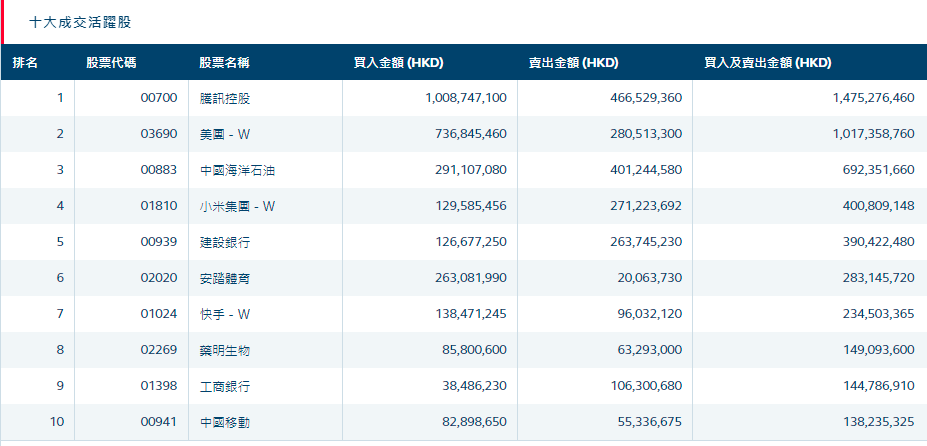
Task: Click total amount 390,422,480
Action: click(x=879, y=242)
